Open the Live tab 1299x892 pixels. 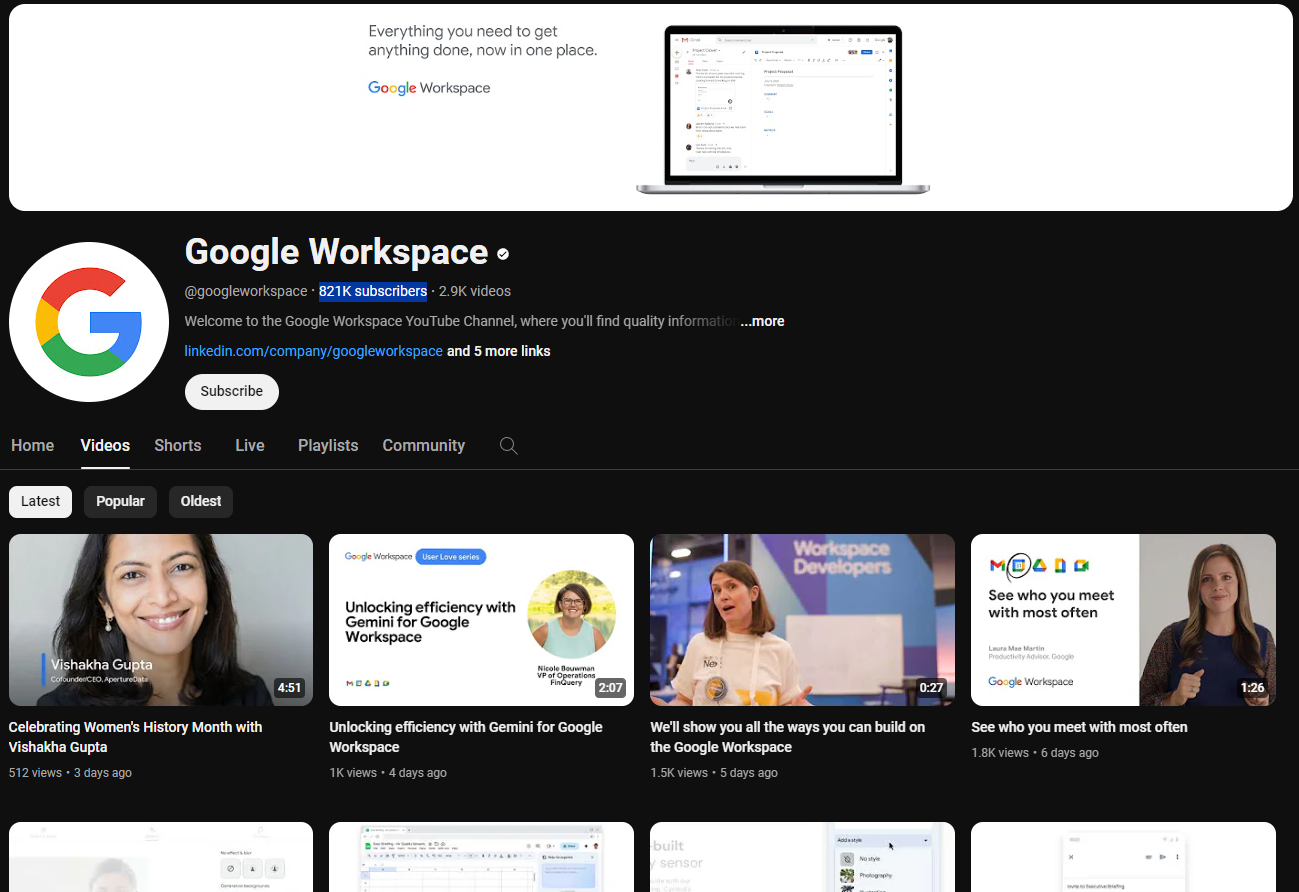pyautogui.click(x=249, y=445)
